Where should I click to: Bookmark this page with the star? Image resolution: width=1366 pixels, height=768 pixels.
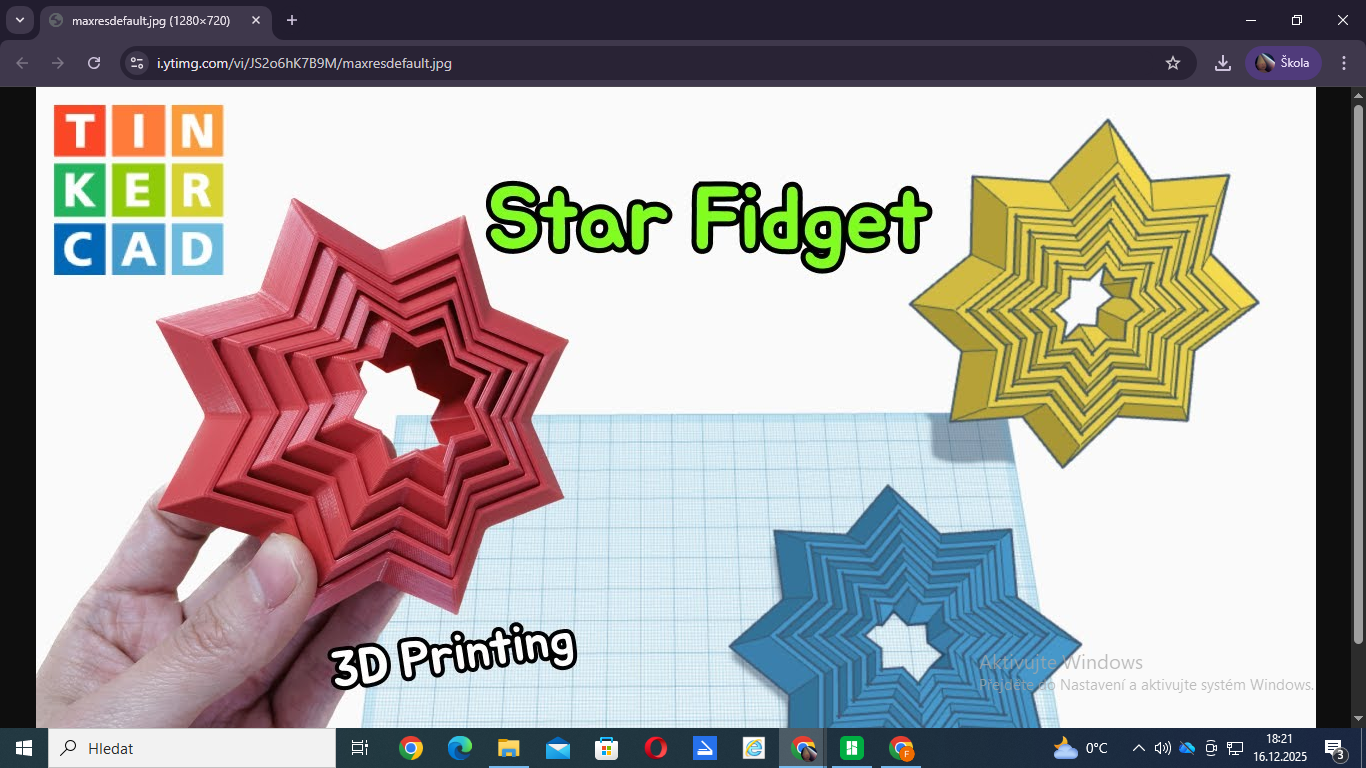point(1173,63)
